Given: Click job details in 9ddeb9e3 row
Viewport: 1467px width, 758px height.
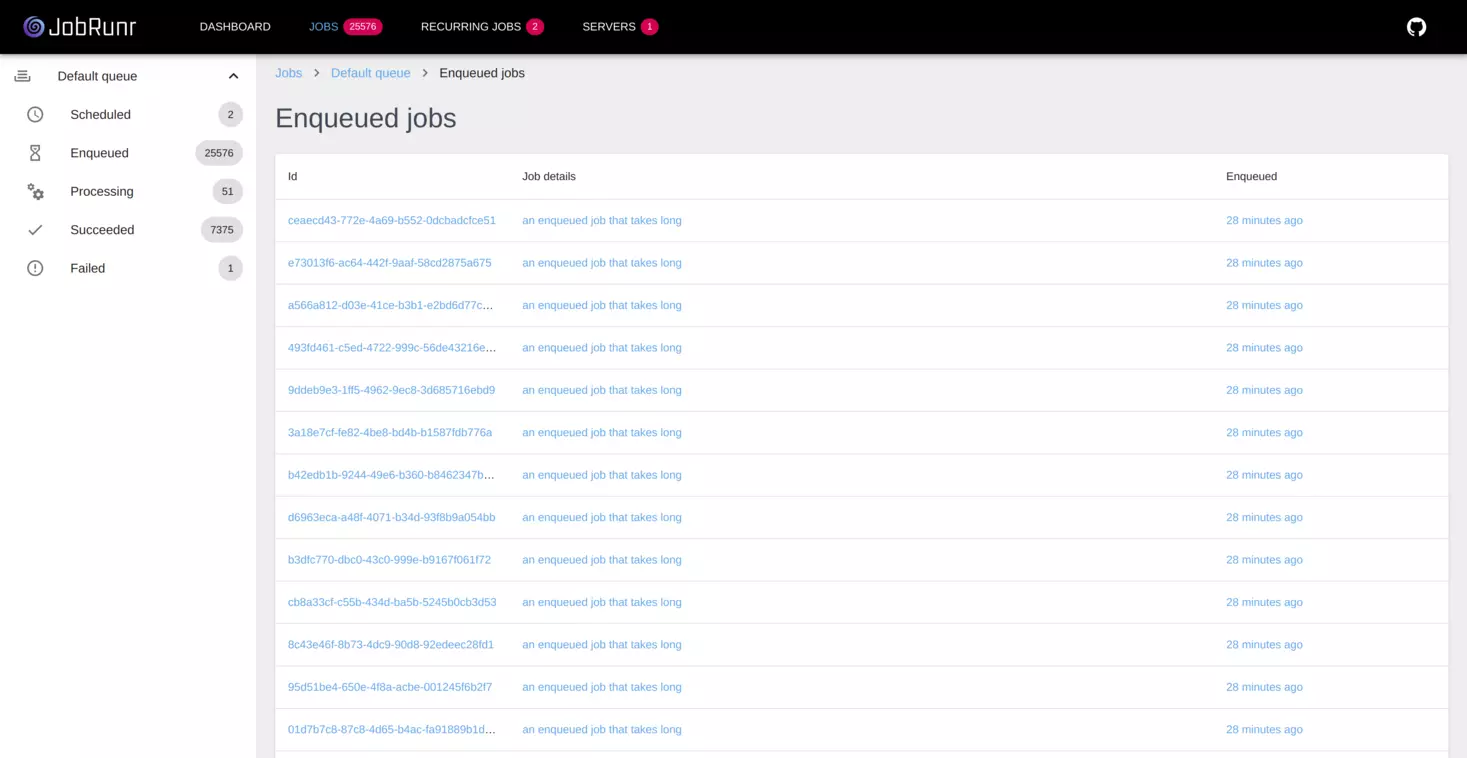Looking at the screenshot, I should pos(602,390).
